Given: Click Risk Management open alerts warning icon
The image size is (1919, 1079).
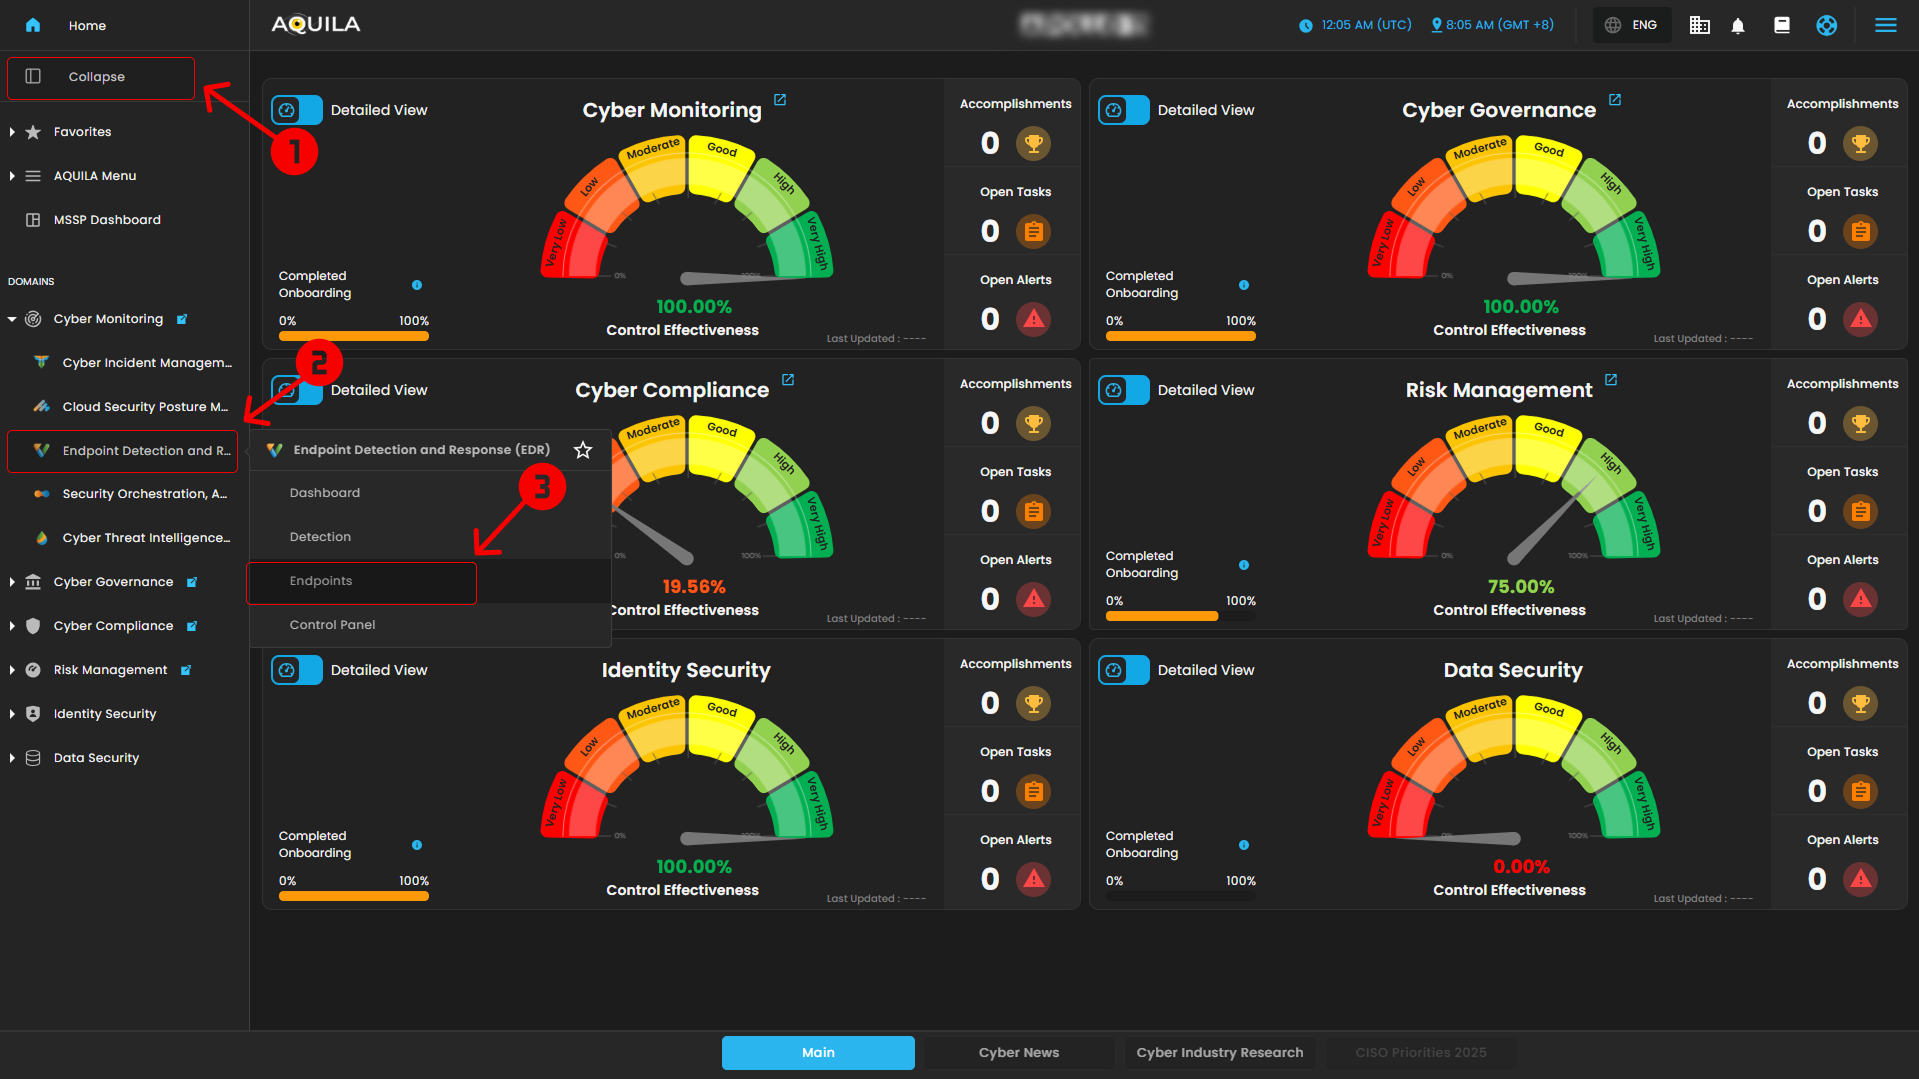Looking at the screenshot, I should coord(1860,599).
